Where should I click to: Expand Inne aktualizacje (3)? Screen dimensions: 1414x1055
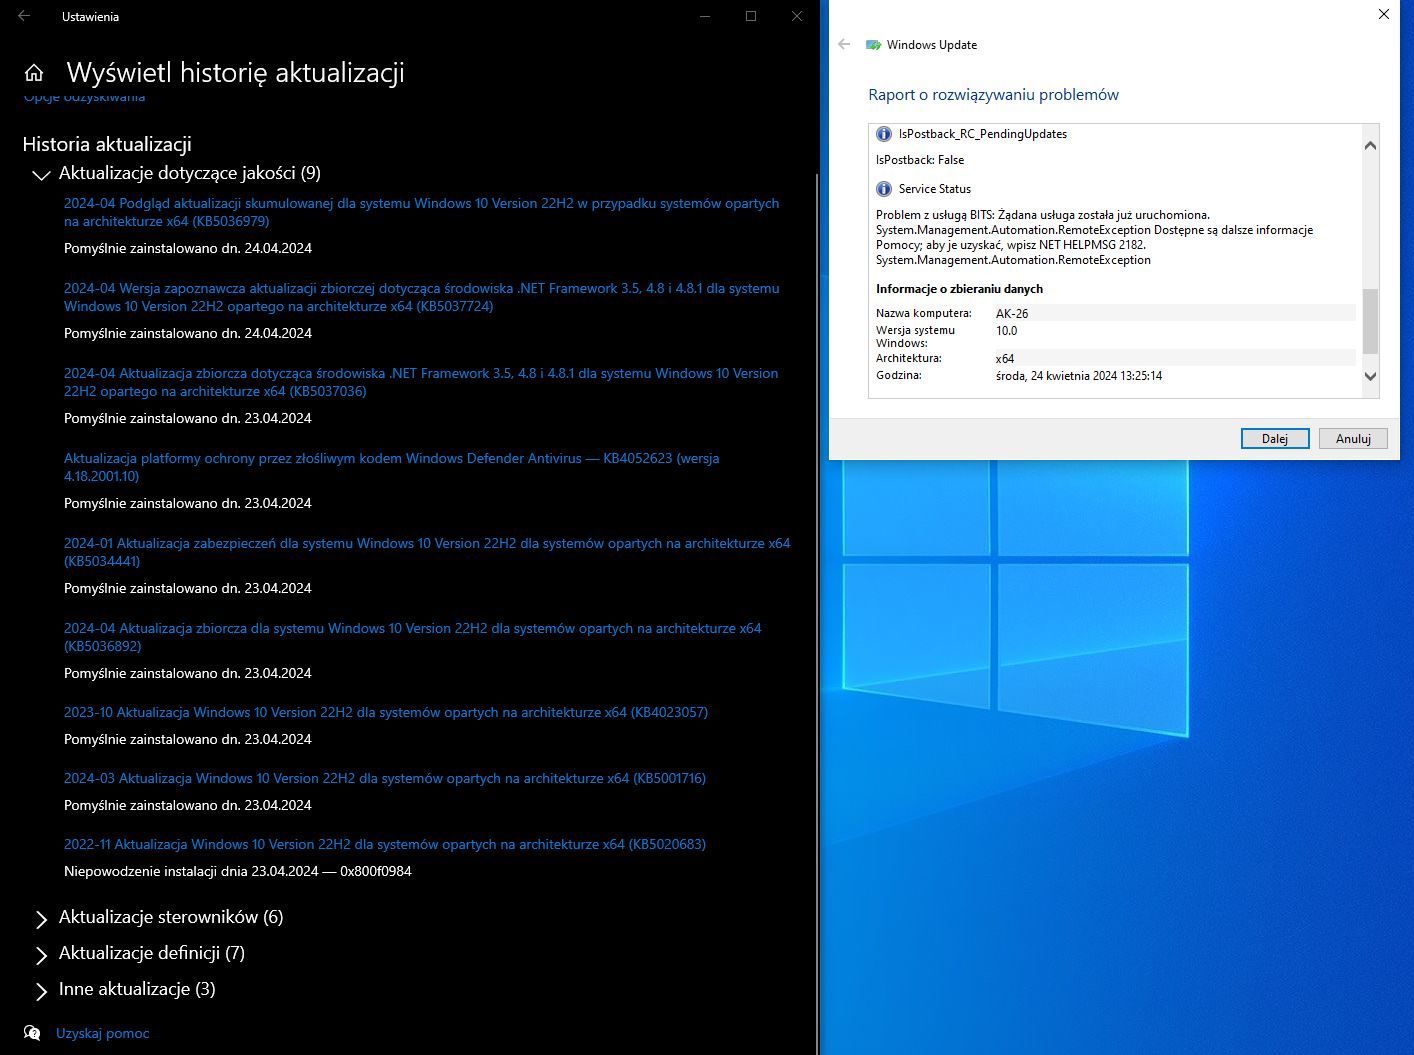[41, 990]
